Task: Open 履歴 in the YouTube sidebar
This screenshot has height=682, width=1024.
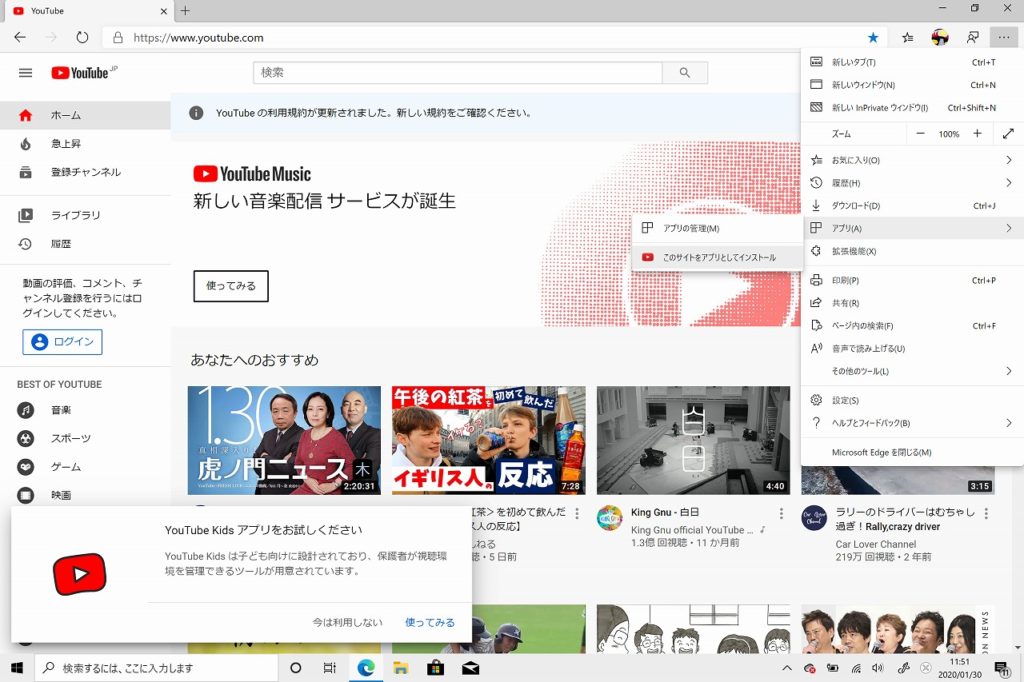Action: [x=86, y=244]
